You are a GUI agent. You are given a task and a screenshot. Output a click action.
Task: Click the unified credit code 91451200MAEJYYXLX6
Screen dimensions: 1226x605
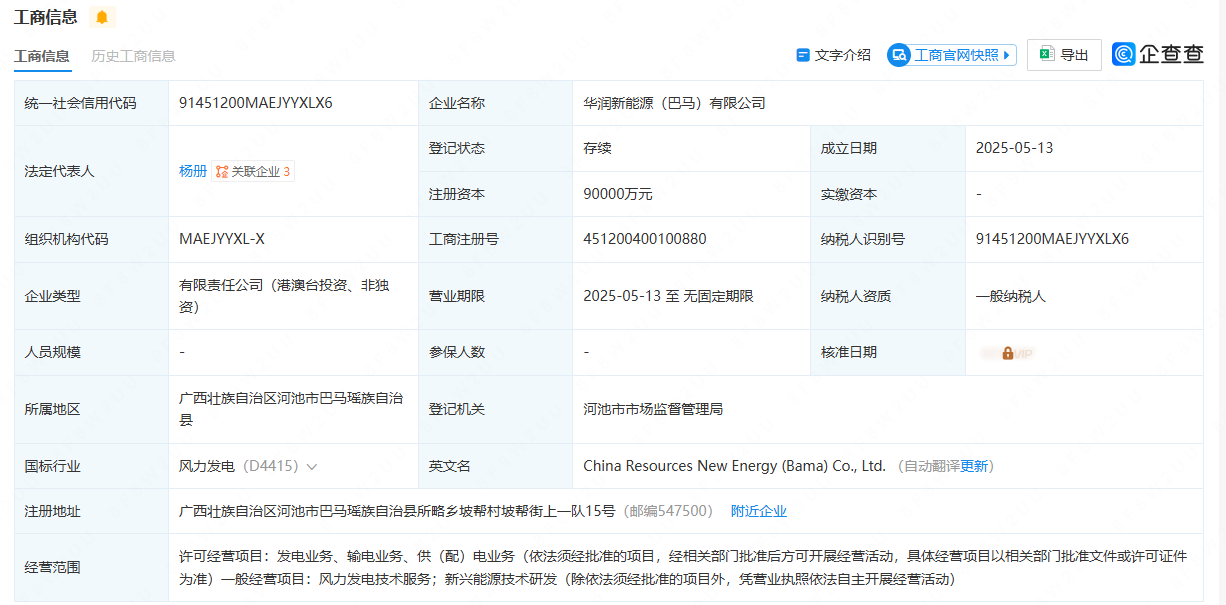255,103
